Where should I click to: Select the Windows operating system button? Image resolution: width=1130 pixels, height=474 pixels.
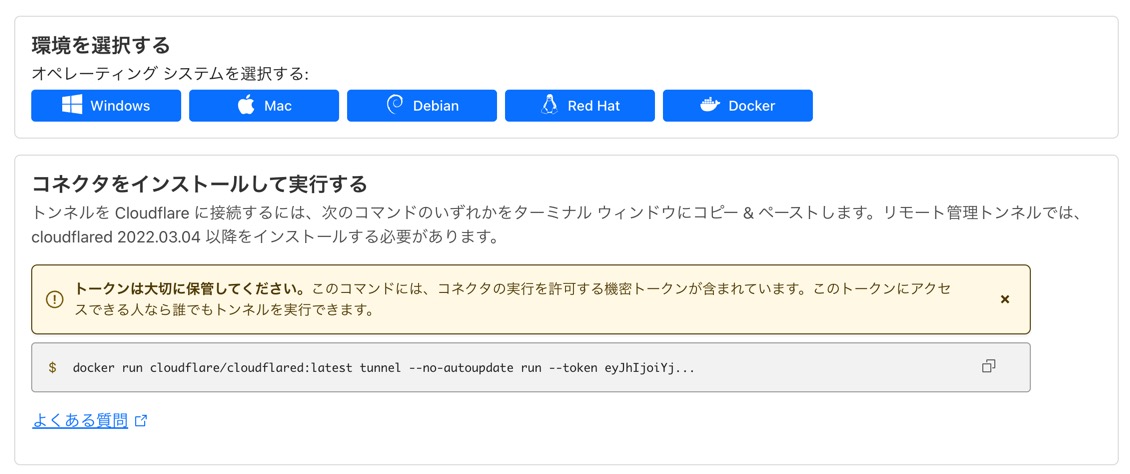coord(106,106)
